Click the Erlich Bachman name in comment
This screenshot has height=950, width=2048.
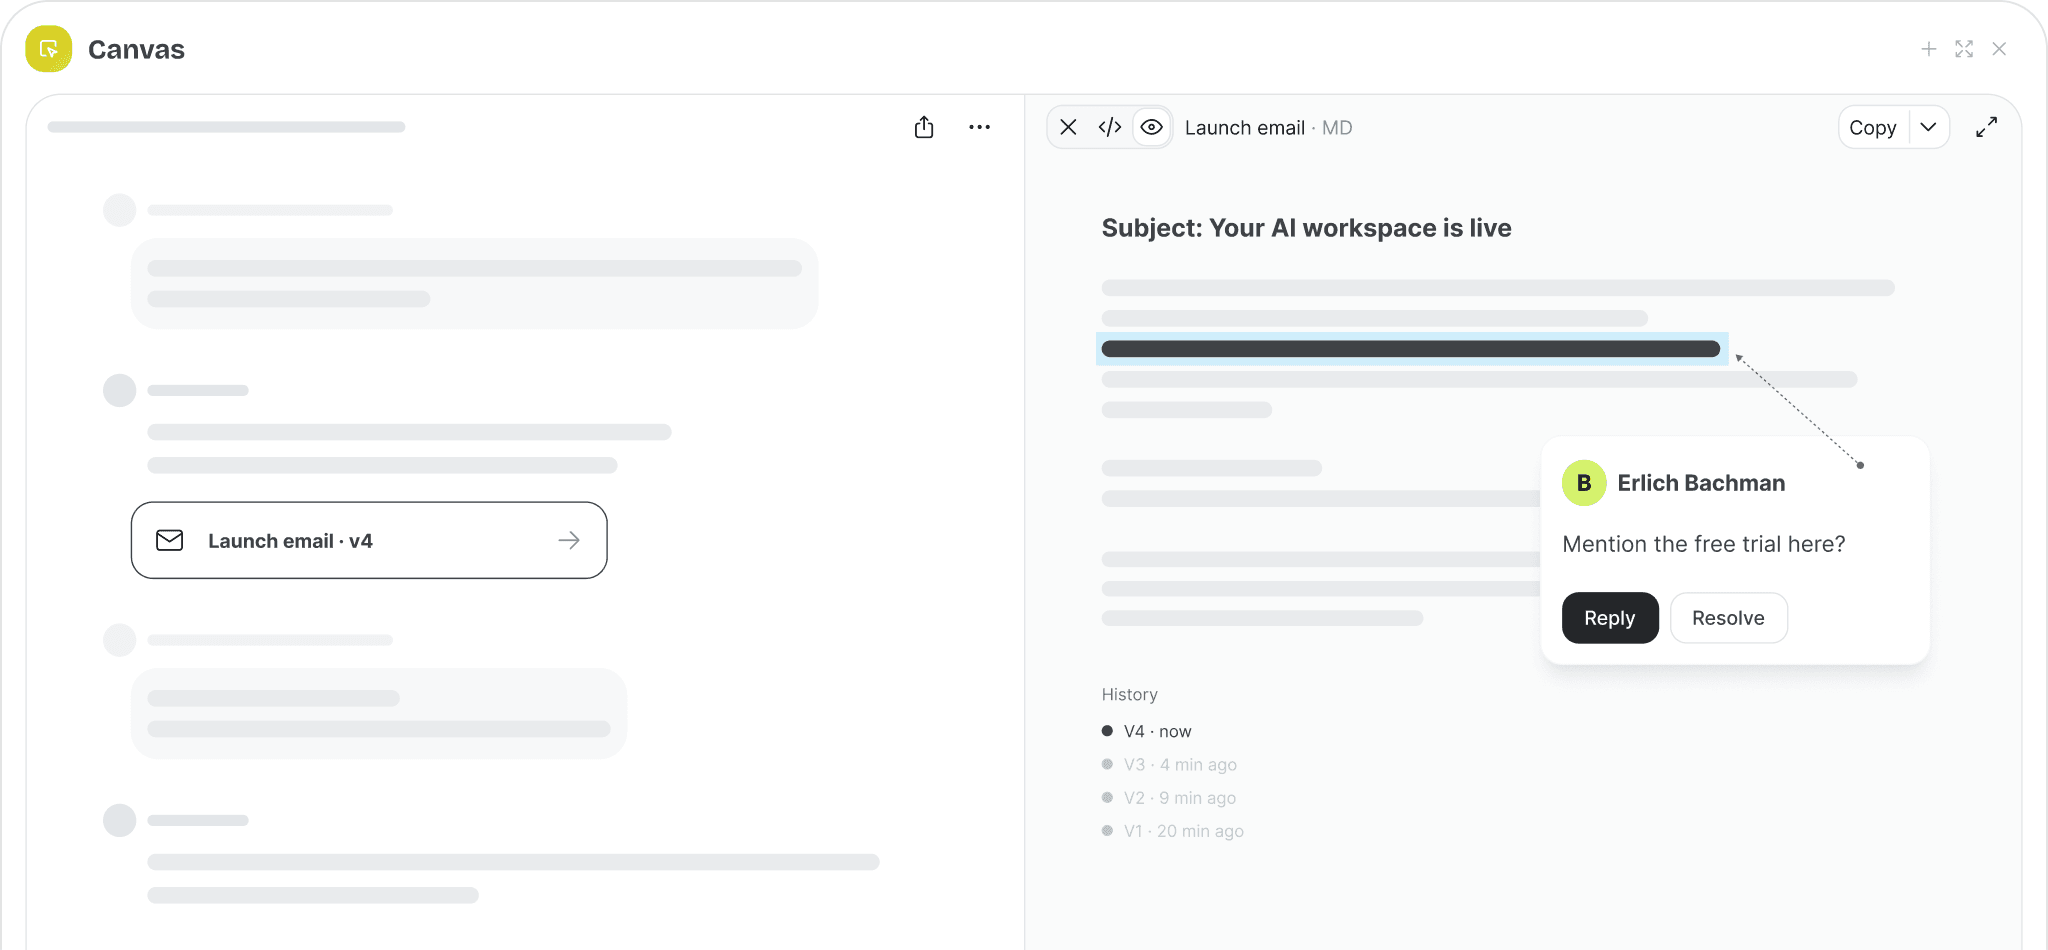tap(1701, 483)
